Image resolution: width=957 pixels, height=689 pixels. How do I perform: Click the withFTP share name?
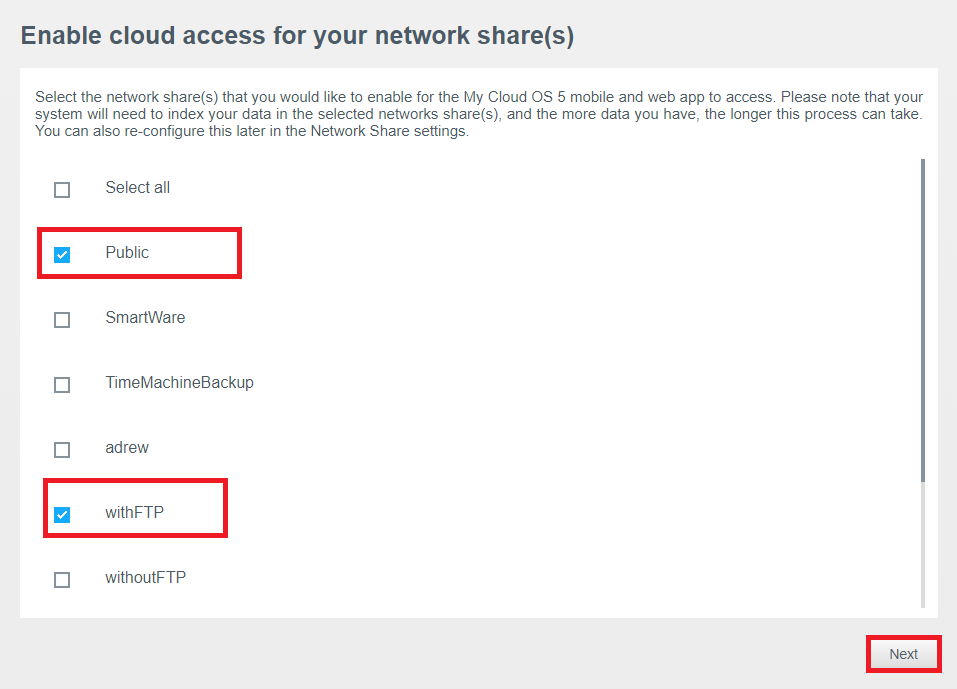pos(134,513)
